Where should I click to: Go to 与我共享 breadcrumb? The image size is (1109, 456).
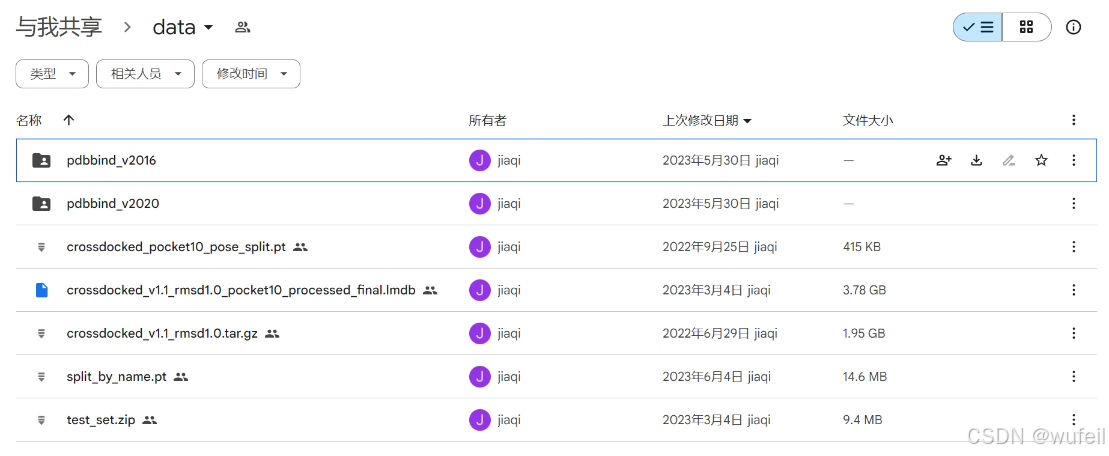(59, 27)
